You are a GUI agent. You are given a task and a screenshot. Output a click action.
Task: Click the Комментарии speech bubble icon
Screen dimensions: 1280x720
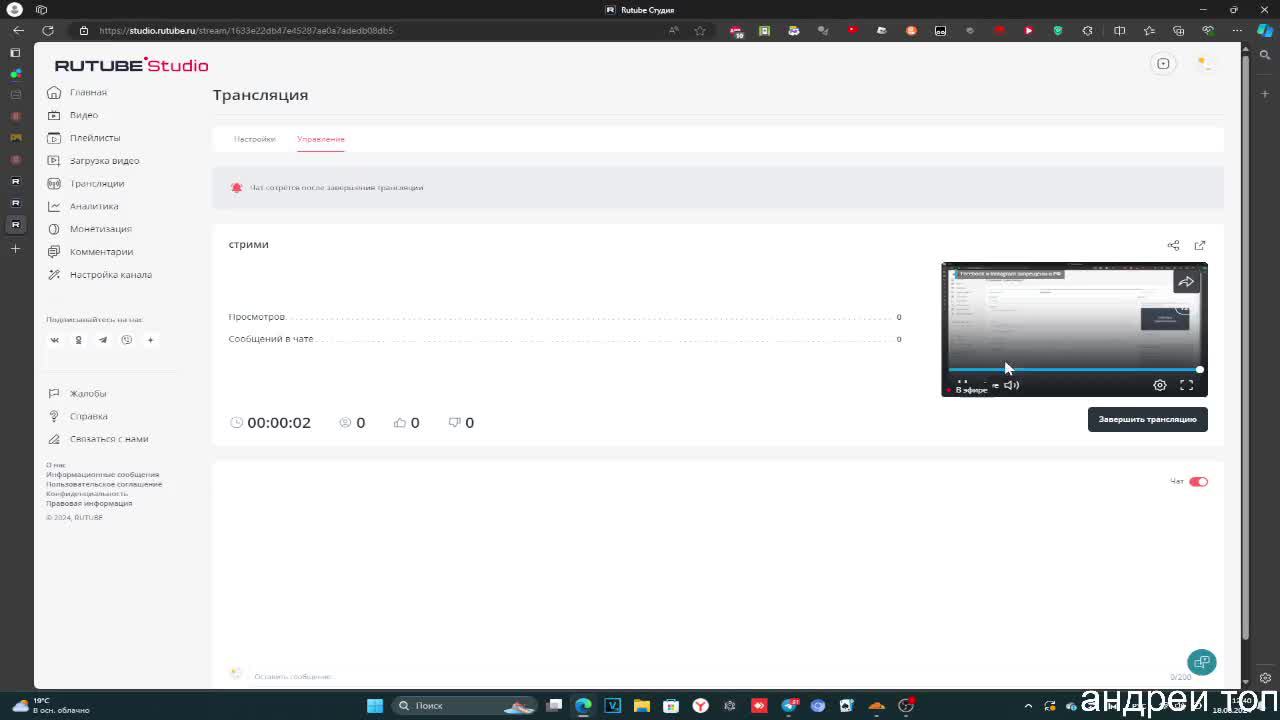click(54, 252)
